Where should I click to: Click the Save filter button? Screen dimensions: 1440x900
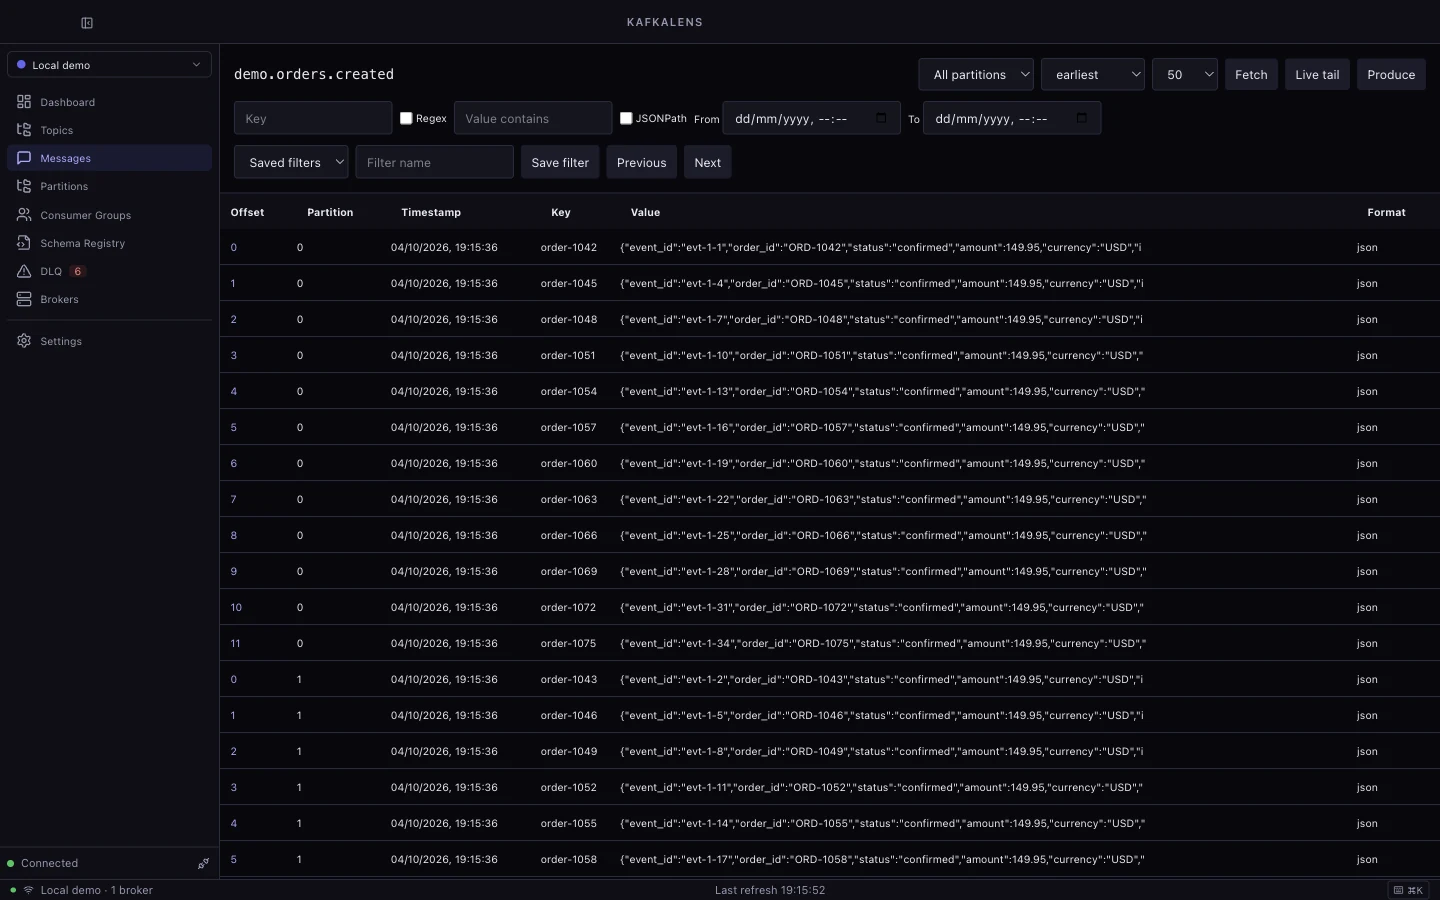[560, 162]
